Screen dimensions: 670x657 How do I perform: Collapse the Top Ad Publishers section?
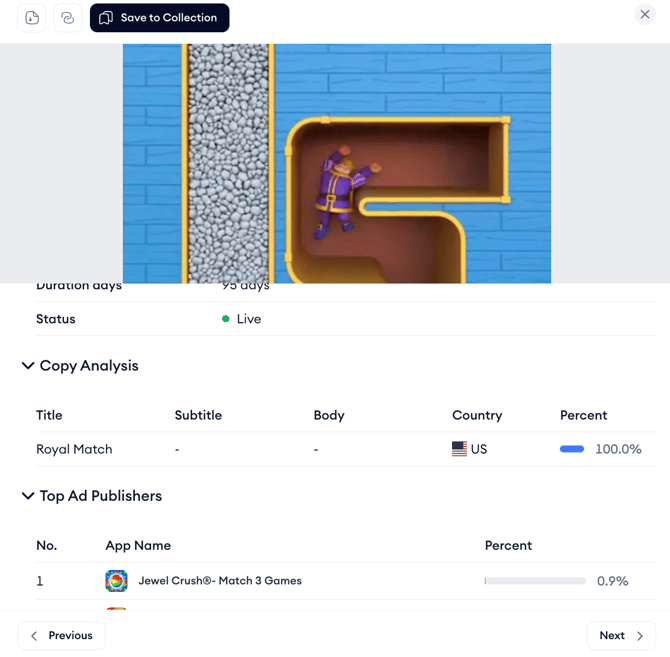[28, 496]
